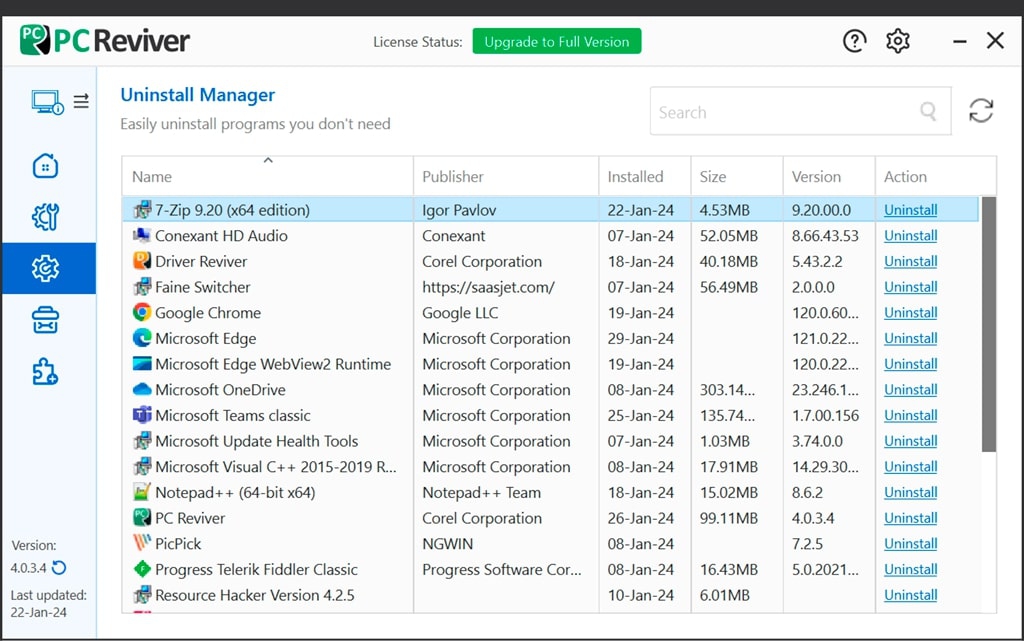Screen dimensions: 1024x641
Task: Open the help question mark icon
Action: (854, 41)
